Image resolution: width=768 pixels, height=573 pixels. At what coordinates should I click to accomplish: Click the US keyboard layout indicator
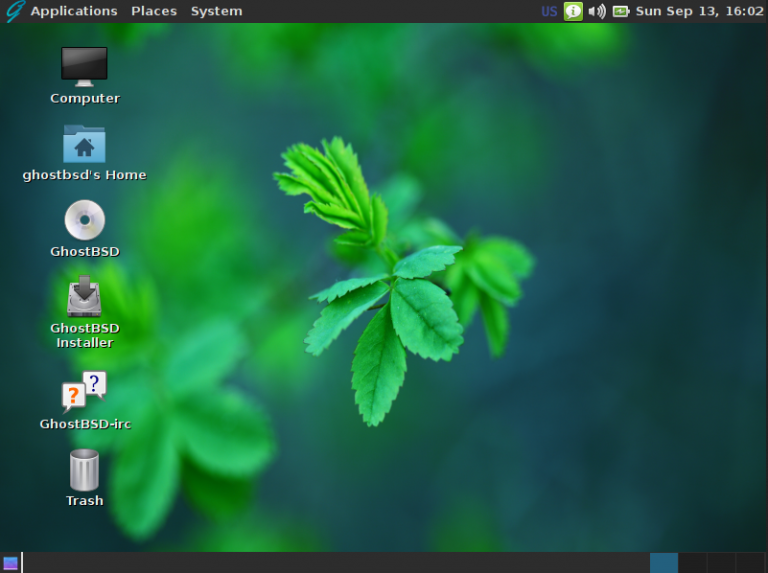(549, 11)
